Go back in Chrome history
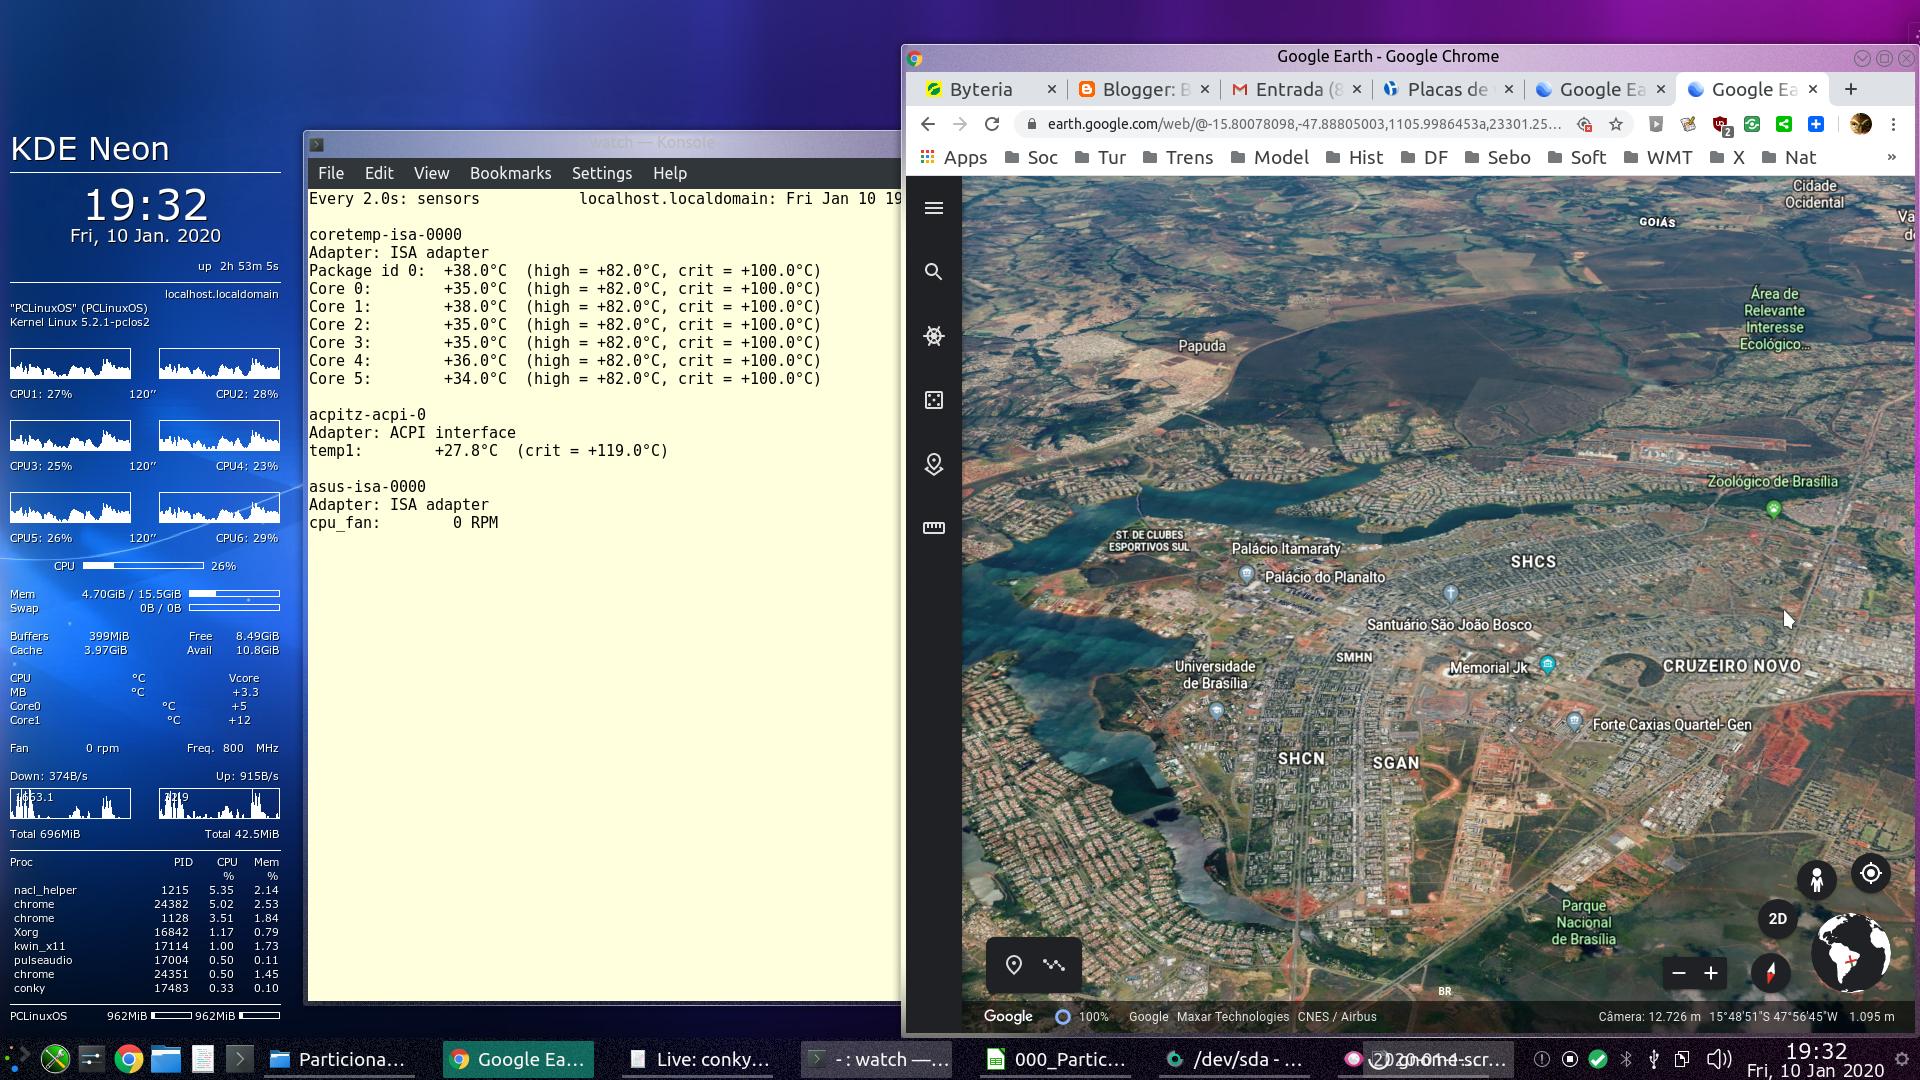This screenshot has height=1080, width=1920. 928,124
